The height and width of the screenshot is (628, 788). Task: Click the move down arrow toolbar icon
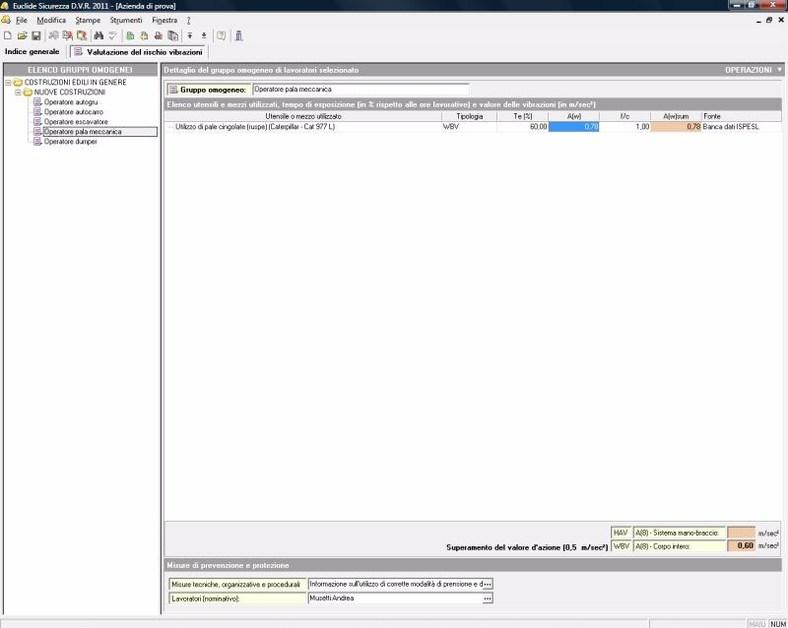190,36
